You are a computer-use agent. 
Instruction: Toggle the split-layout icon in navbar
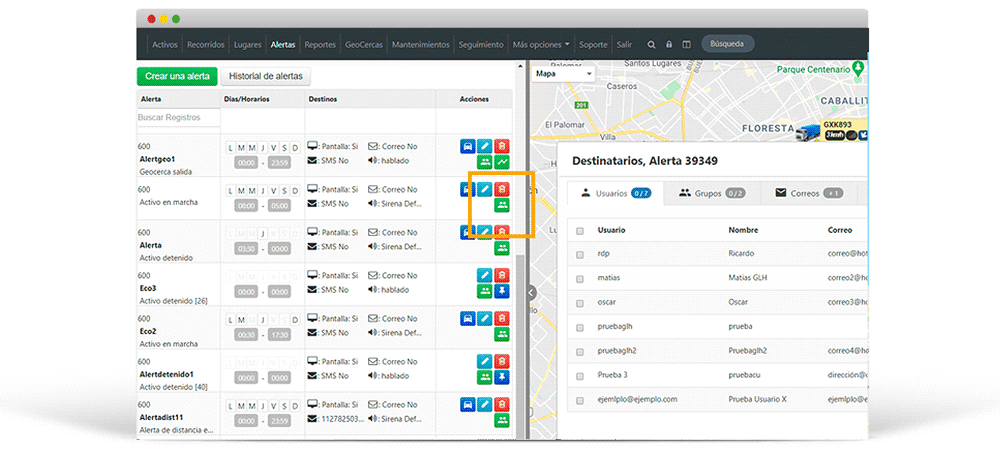point(686,45)
